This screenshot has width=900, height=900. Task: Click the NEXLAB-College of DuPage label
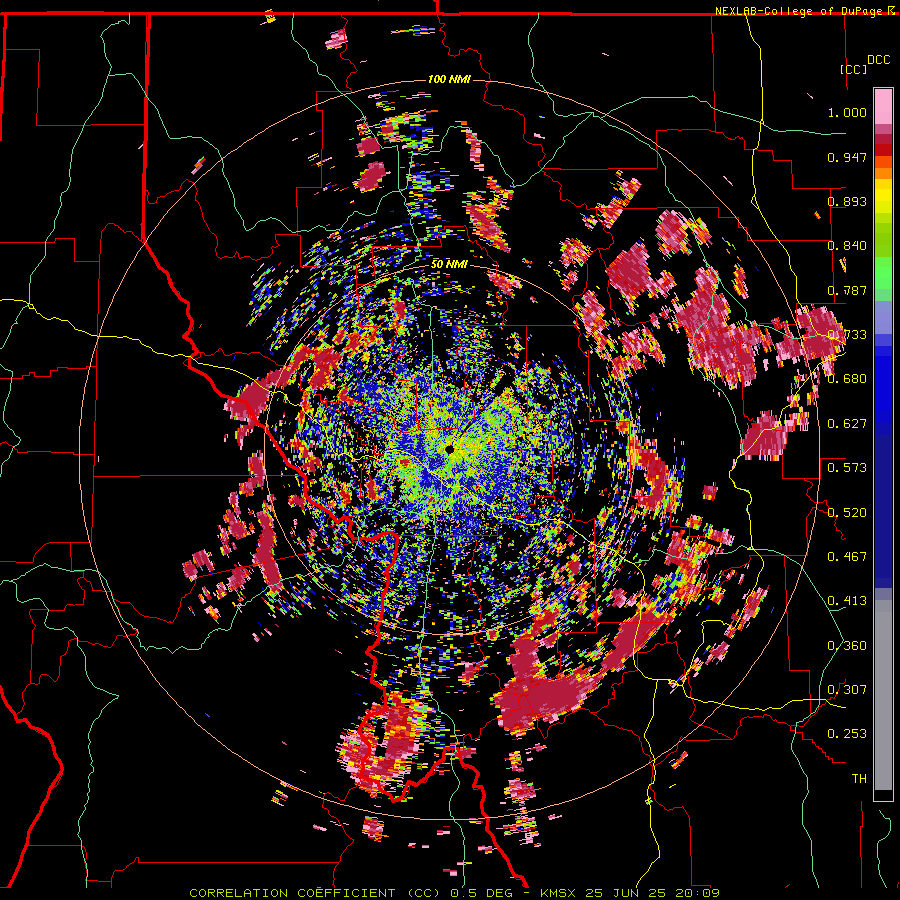pyautogui.click(x=805, y=11)
